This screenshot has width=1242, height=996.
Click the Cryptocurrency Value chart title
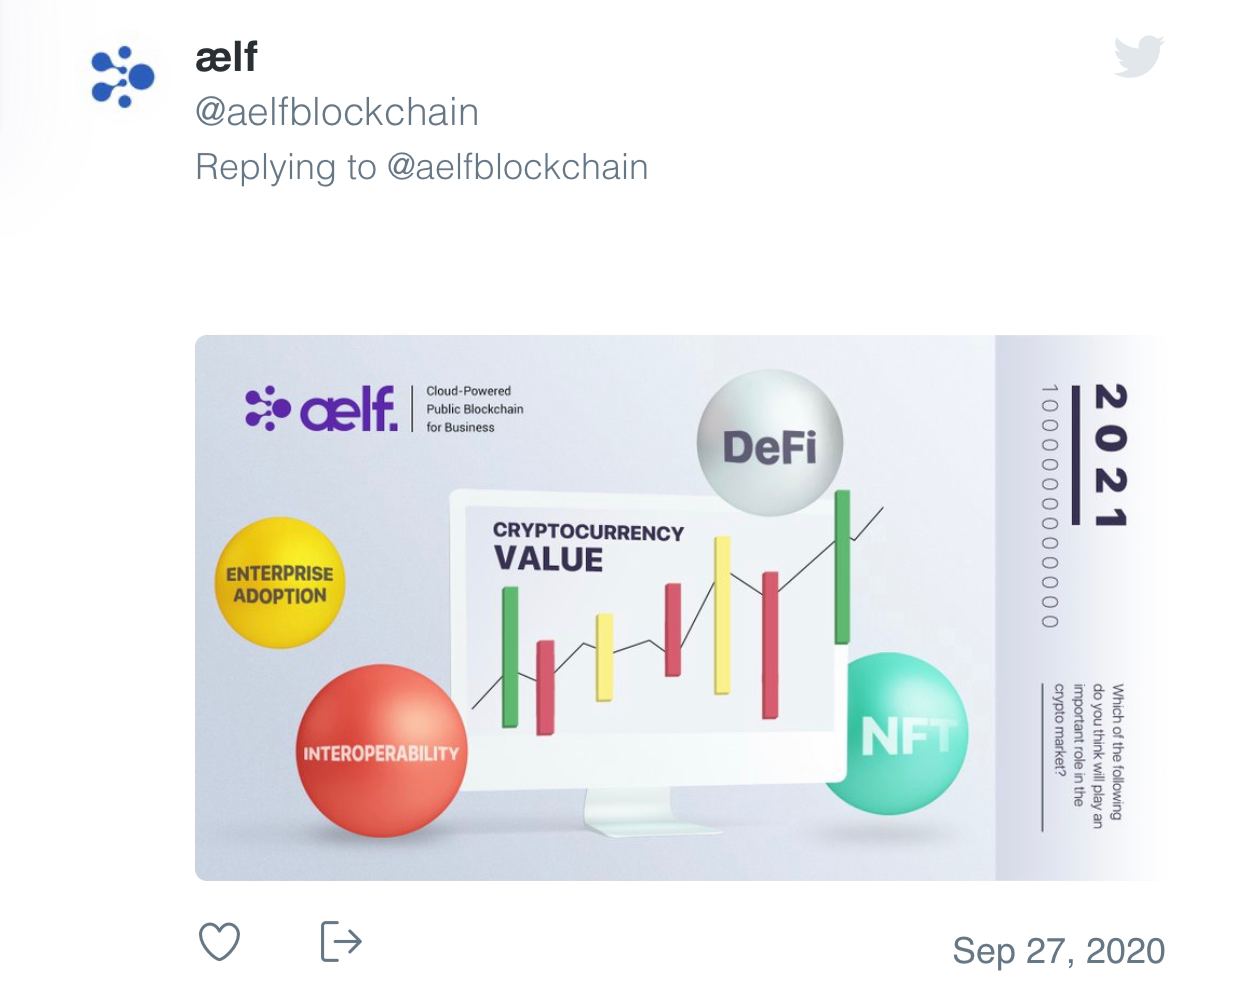tap(587, 546)
